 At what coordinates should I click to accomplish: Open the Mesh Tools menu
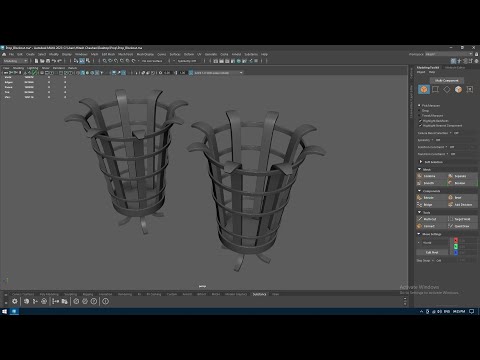pyautogui.click(x=126, y=54)
